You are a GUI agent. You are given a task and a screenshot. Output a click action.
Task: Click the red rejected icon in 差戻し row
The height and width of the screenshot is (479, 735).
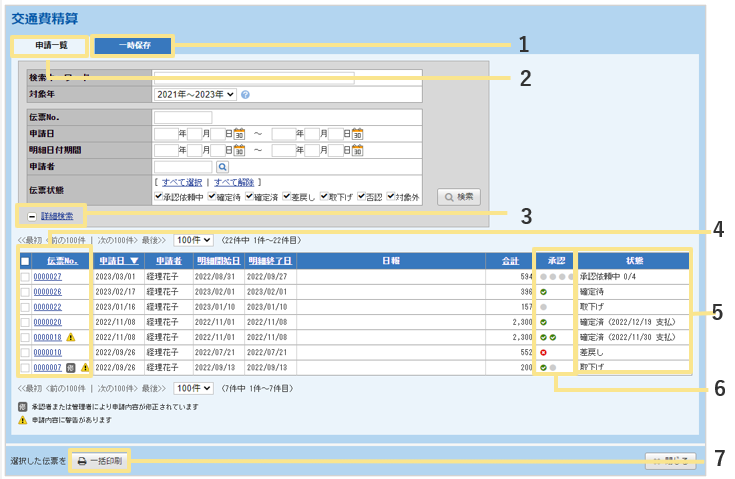542,353
